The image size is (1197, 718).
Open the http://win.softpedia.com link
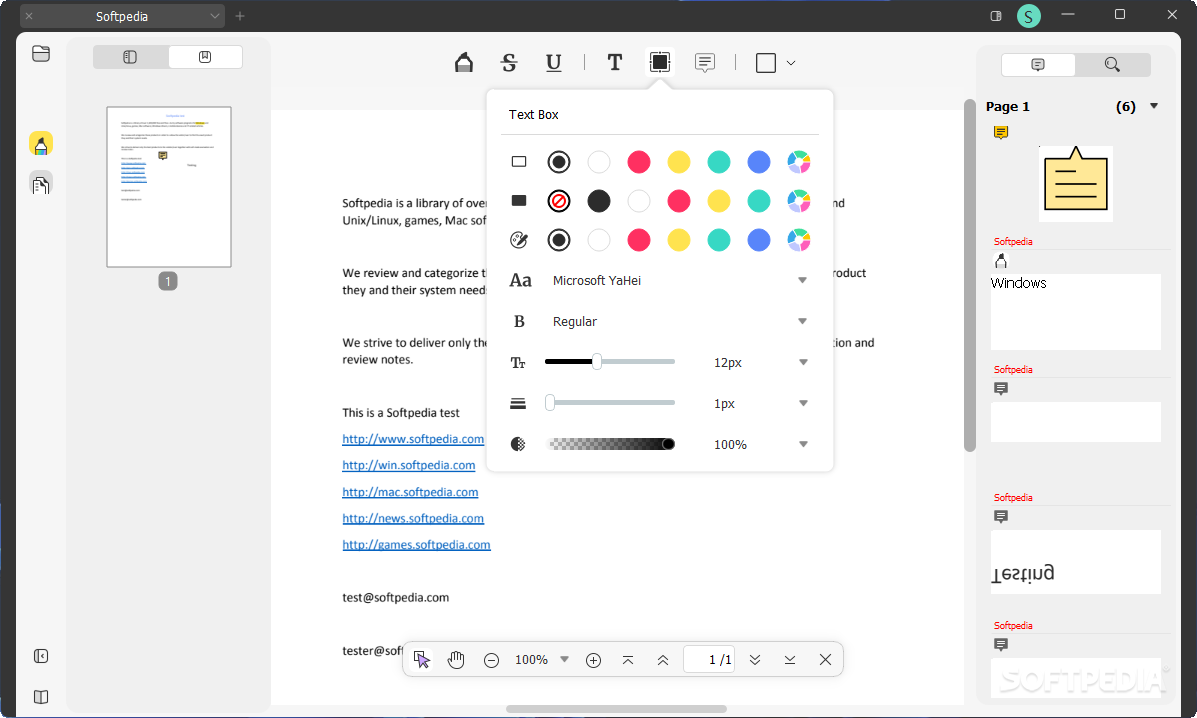pyautogui.click(x=408, y=465)
